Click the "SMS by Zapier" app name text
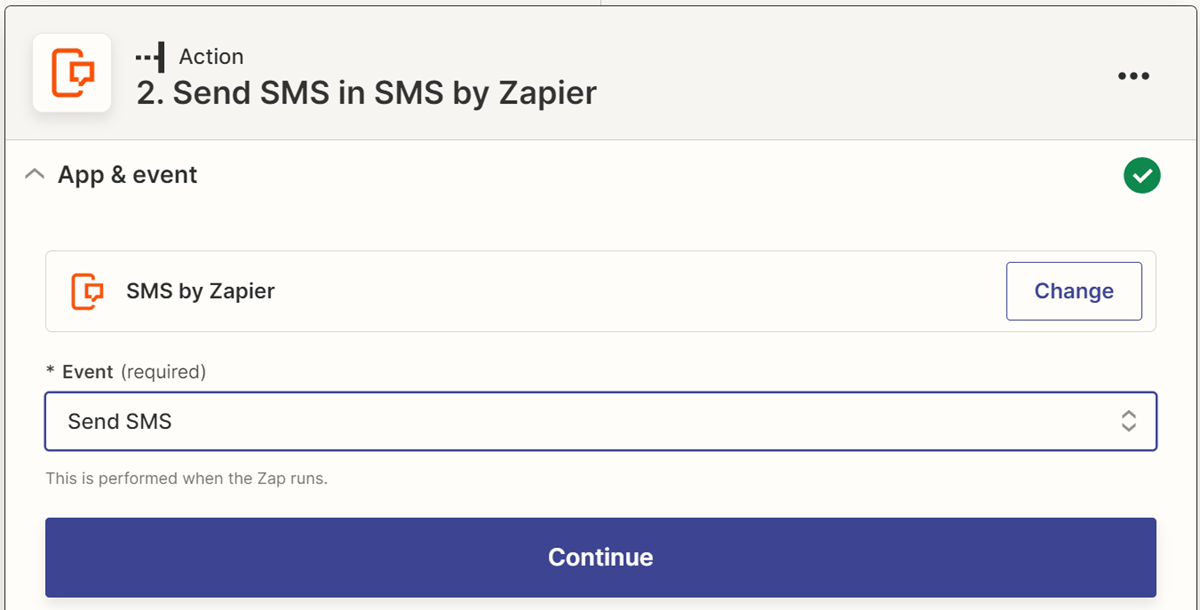1200x610 pixels. 200,291
